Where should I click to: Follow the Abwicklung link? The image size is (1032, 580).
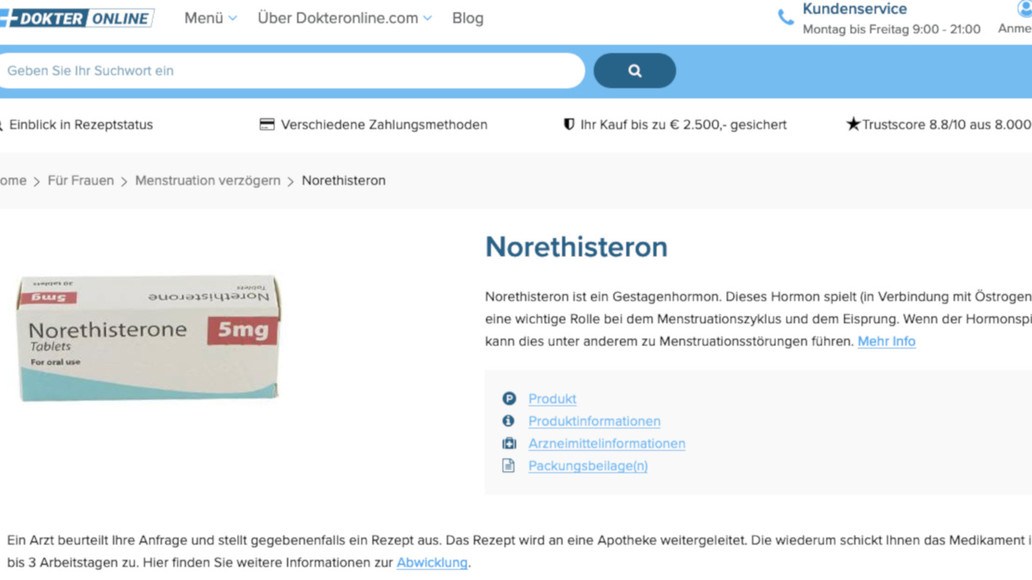(431, 563)
